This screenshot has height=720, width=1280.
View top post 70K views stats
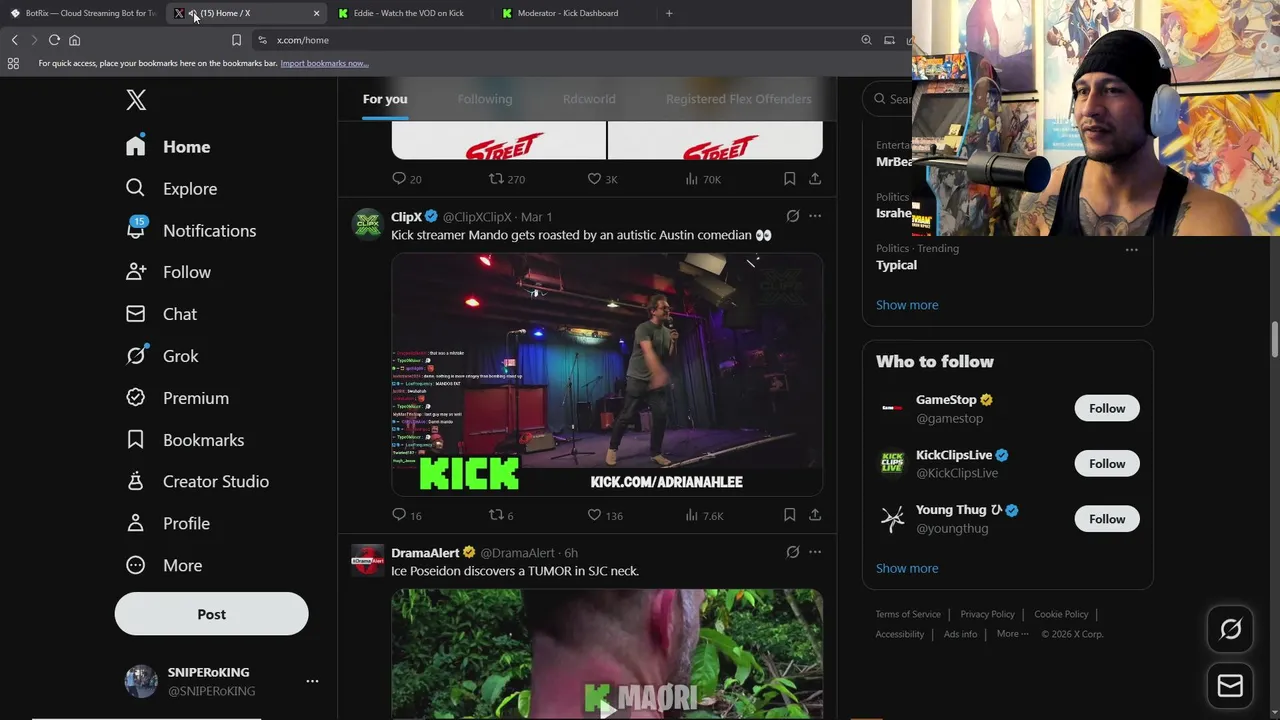coord(703,179)
